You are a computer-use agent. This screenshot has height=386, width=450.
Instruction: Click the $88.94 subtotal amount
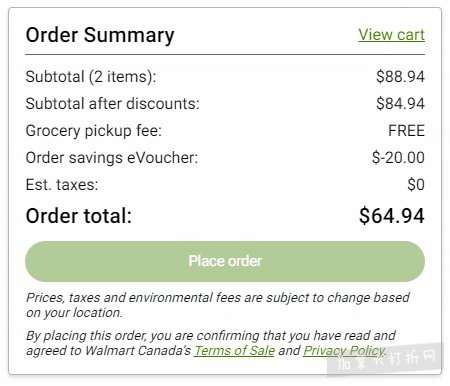coord(400,77)
